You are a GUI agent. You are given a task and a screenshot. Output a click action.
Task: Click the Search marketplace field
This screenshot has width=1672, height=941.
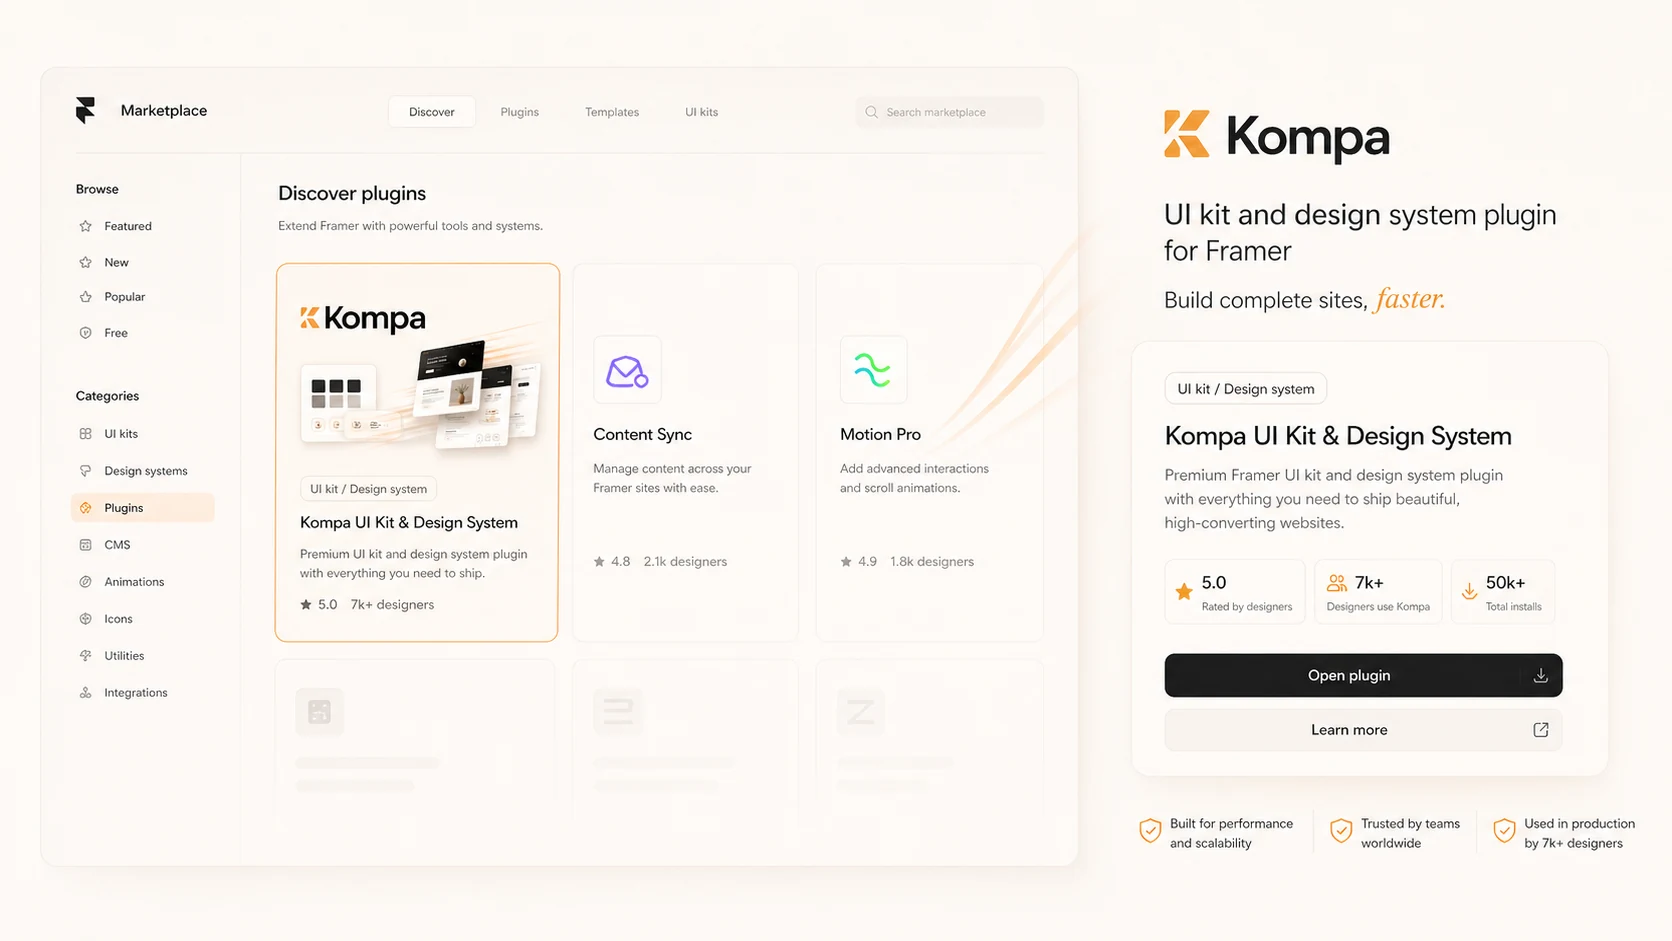click(x=949, y=112)
